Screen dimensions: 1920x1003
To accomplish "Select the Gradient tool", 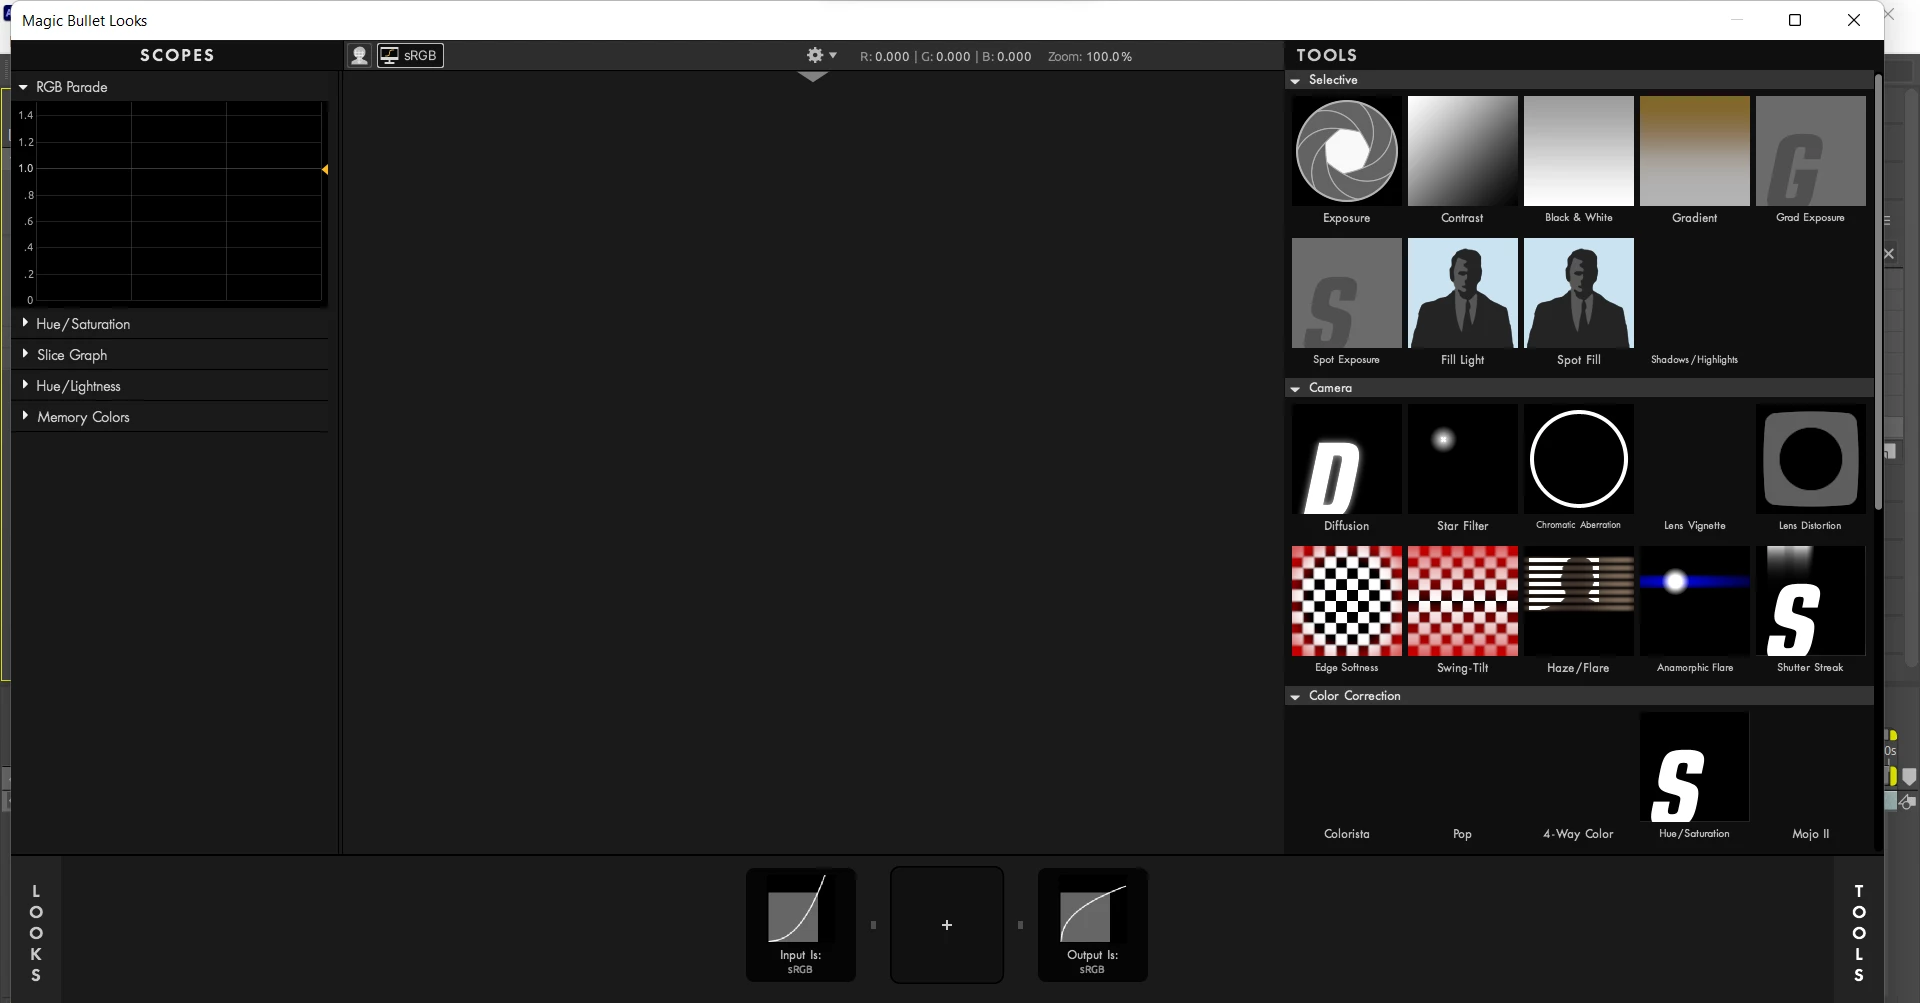I will (1694, 160).
